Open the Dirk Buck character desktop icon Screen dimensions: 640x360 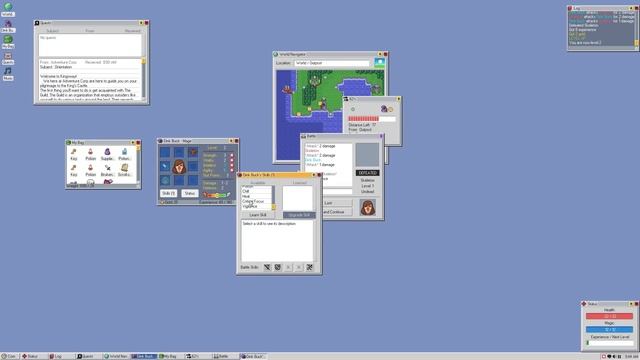[8, 26]
